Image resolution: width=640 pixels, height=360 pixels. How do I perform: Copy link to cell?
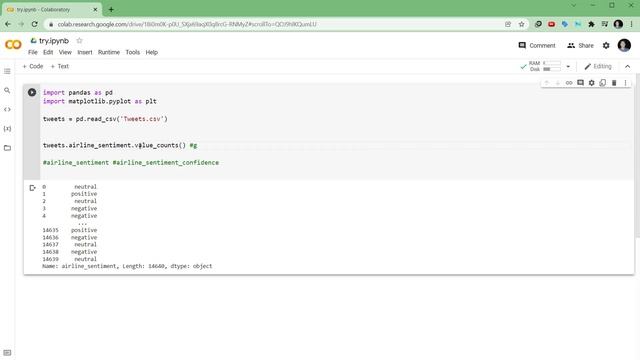569,83
